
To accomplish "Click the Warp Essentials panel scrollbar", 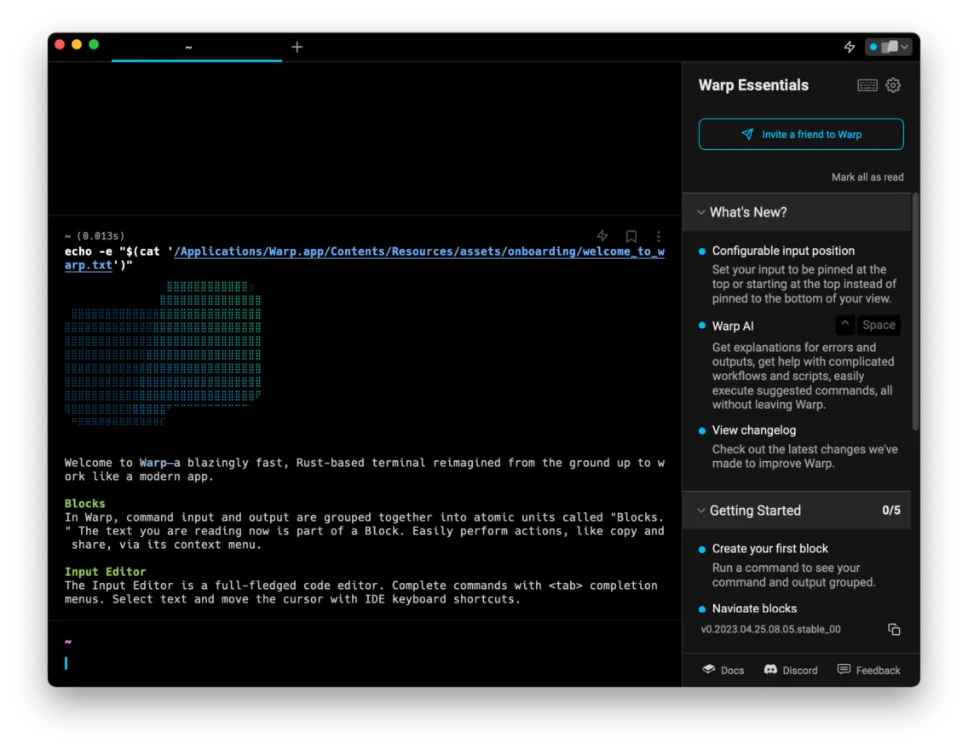I will click(916, 312).
